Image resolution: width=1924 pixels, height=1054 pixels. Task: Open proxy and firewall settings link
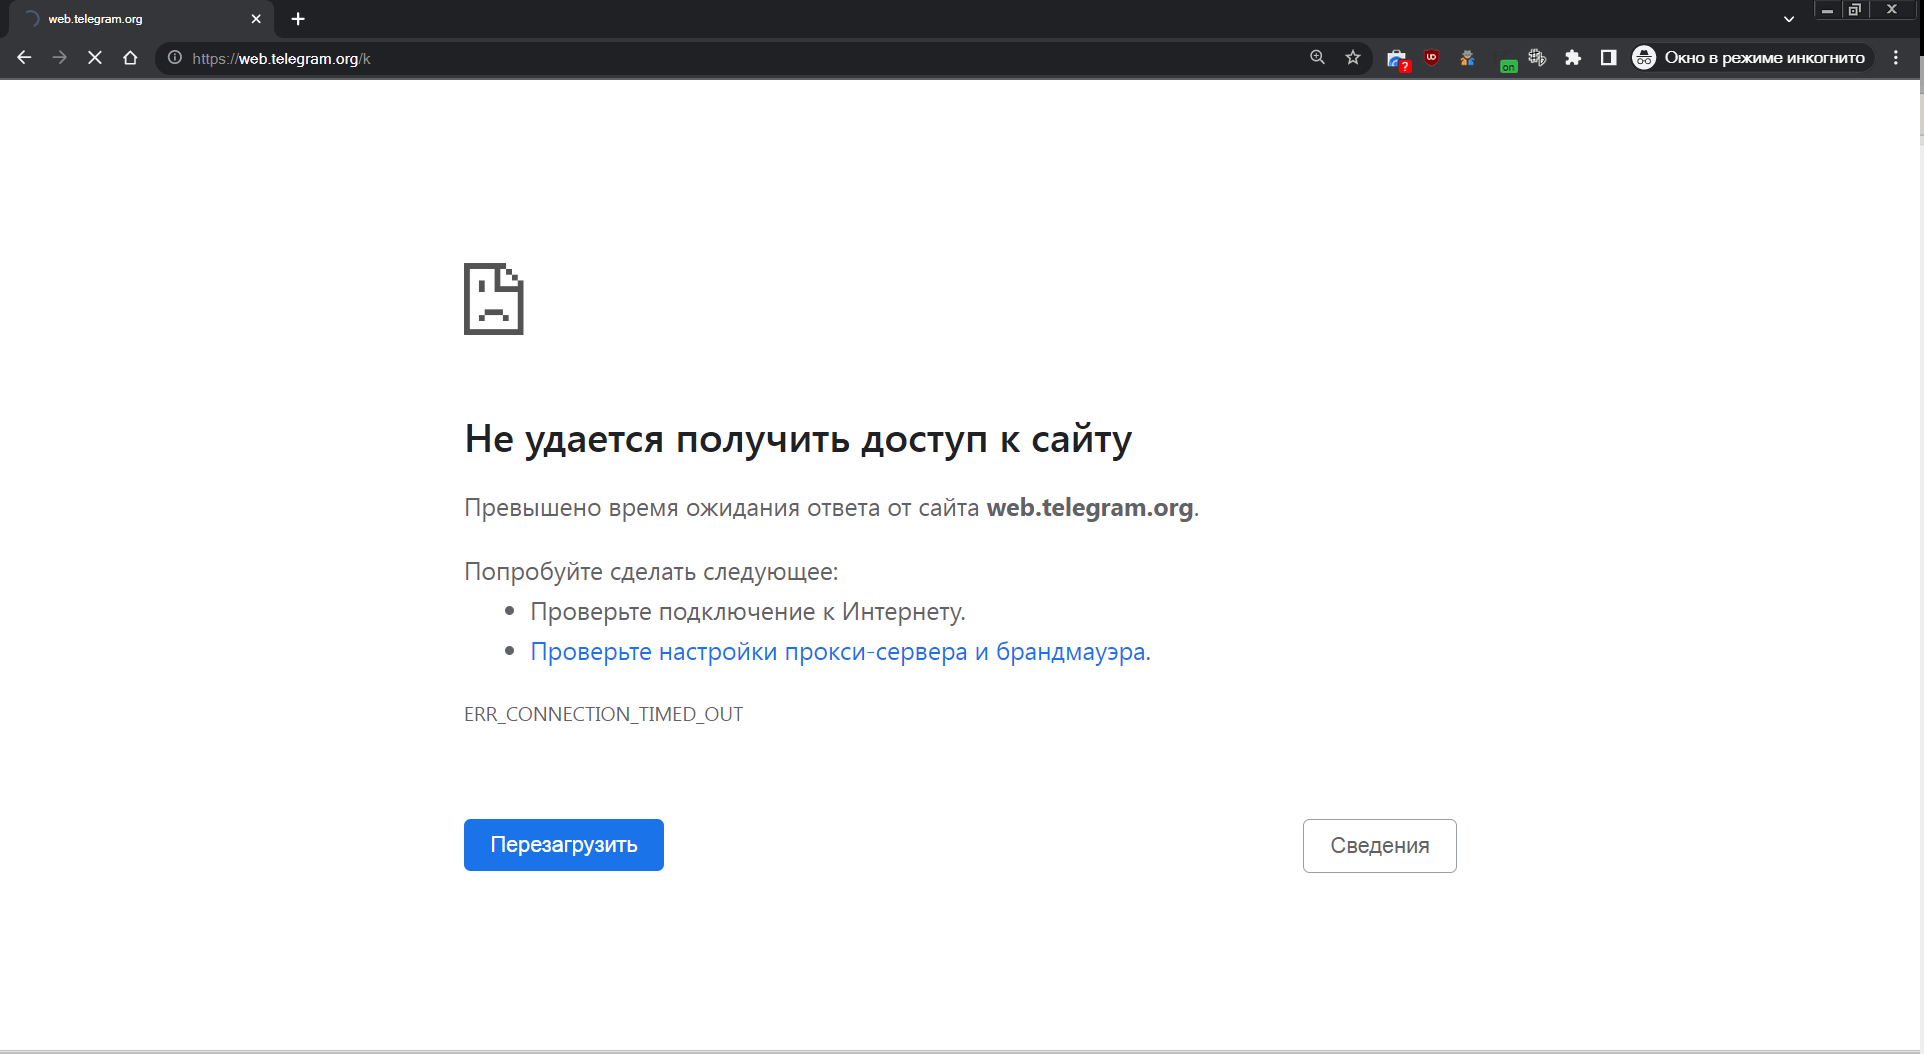coord(840,652)
